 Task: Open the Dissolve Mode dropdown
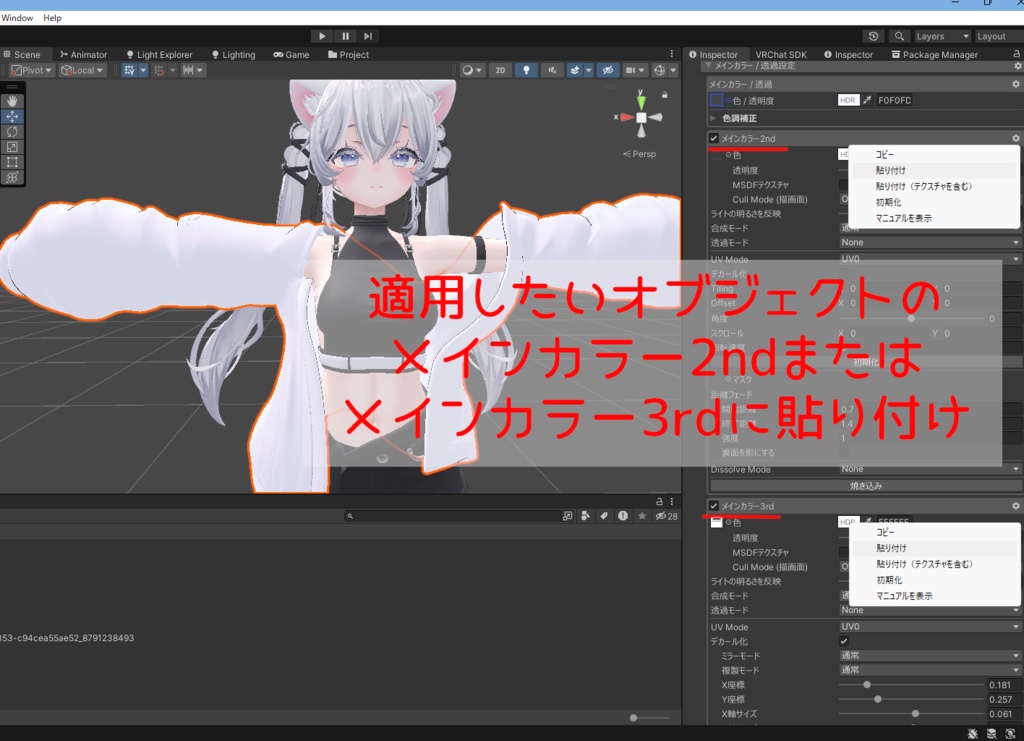click(930, 469)
